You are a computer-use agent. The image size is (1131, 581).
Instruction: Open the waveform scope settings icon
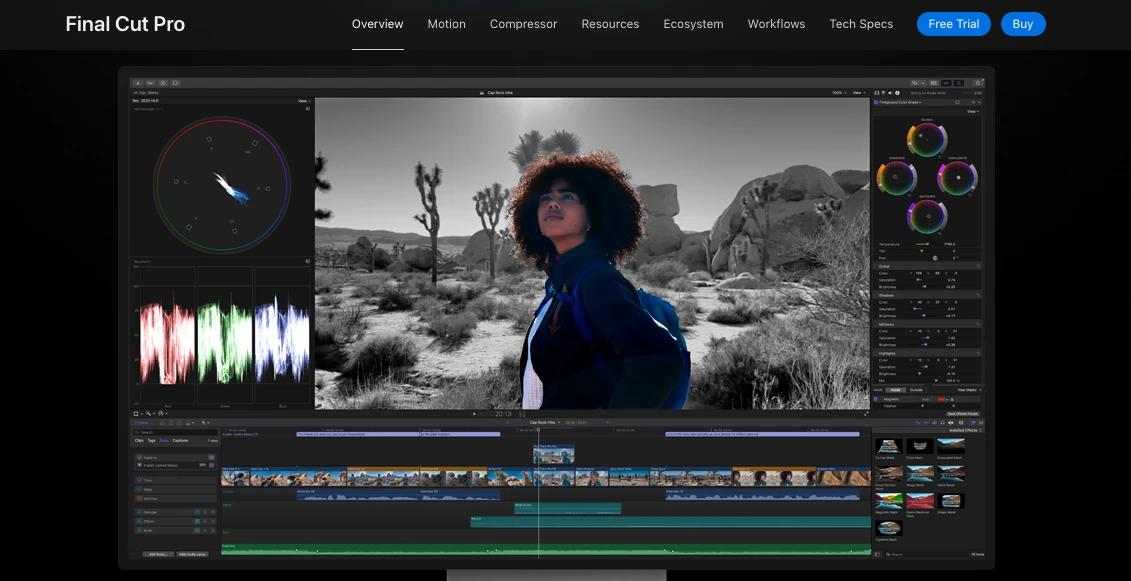pos(308,261)
